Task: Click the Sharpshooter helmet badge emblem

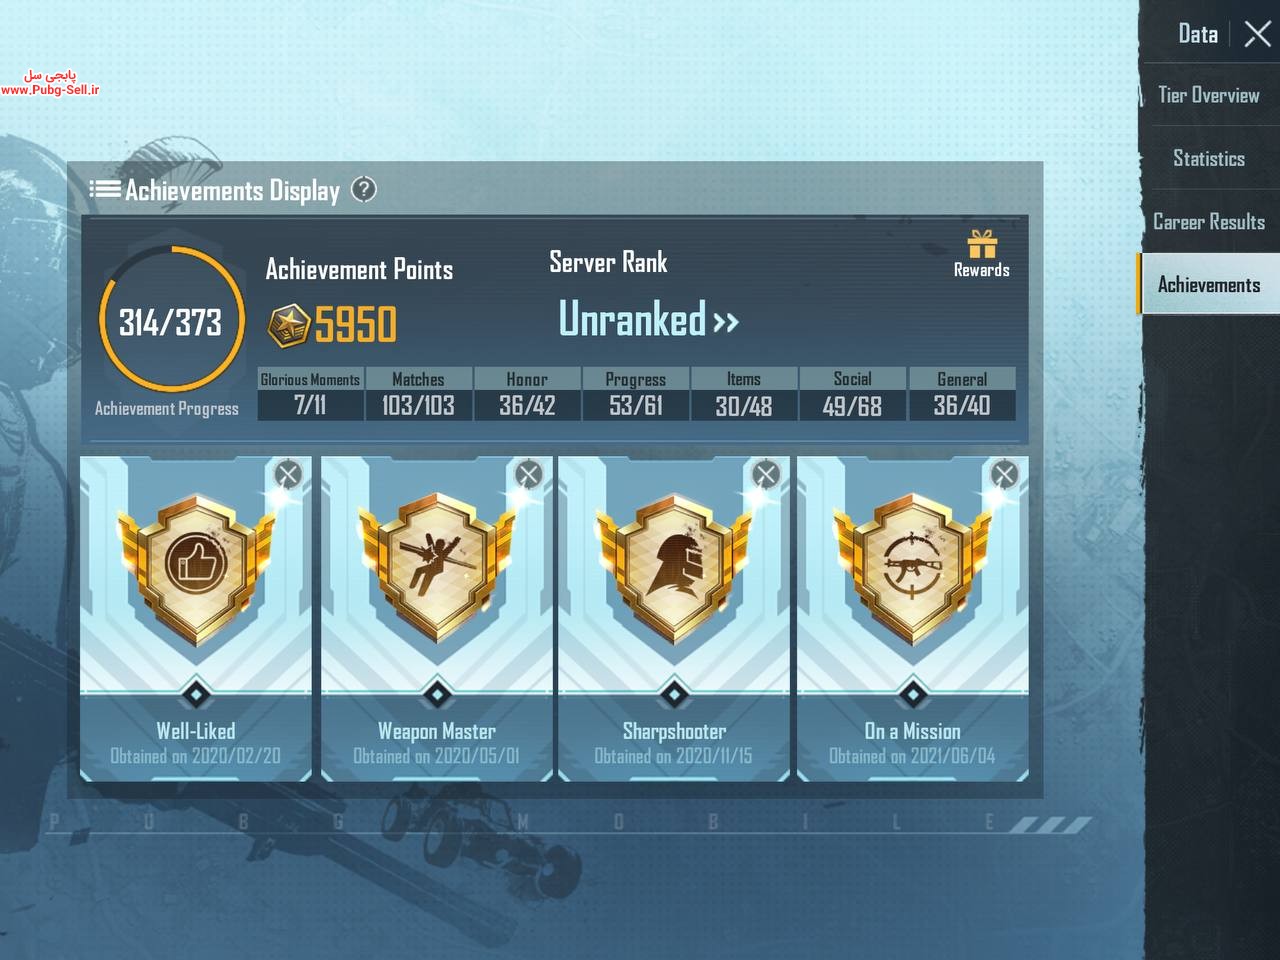Action: [x=674, y=566]
